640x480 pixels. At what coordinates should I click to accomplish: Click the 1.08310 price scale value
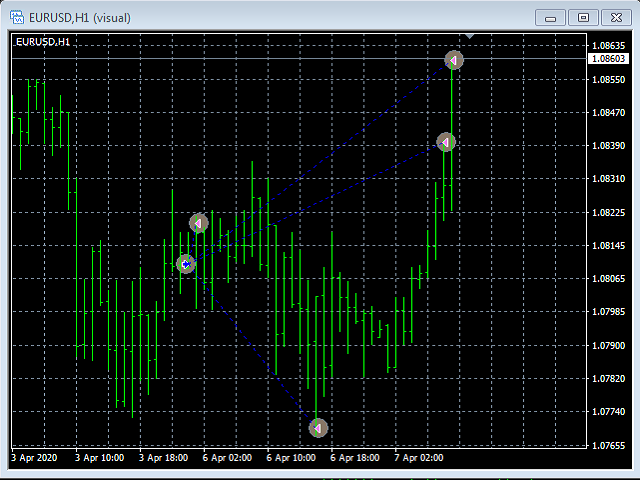(x=608, y=179)
